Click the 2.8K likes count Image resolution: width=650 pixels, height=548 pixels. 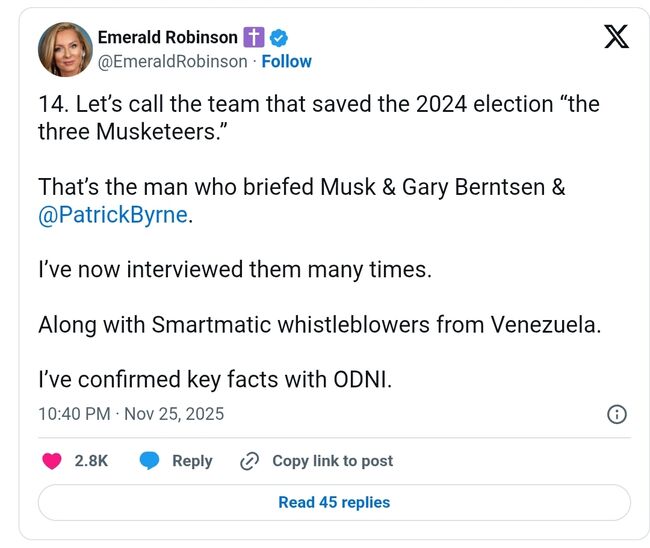(91, 461)
